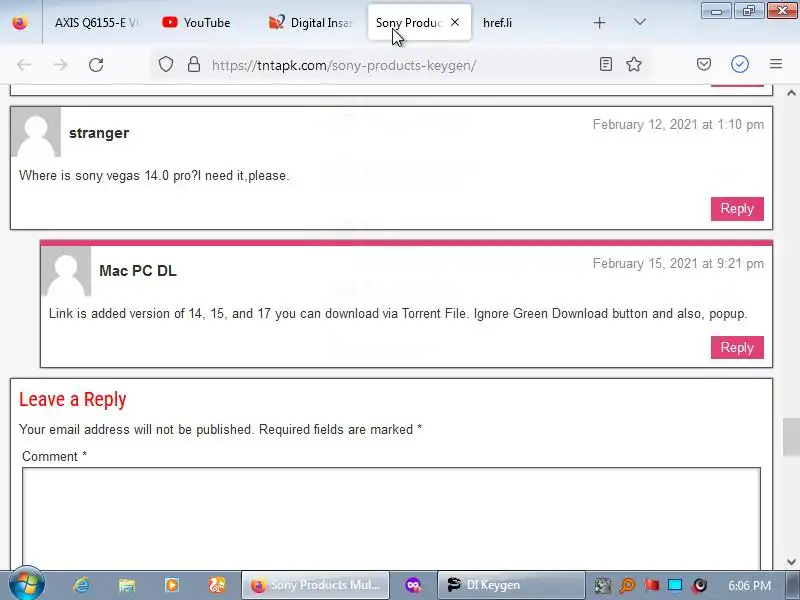
Task: Click the cyan monitor tray icon
Action: pos(675,585)
